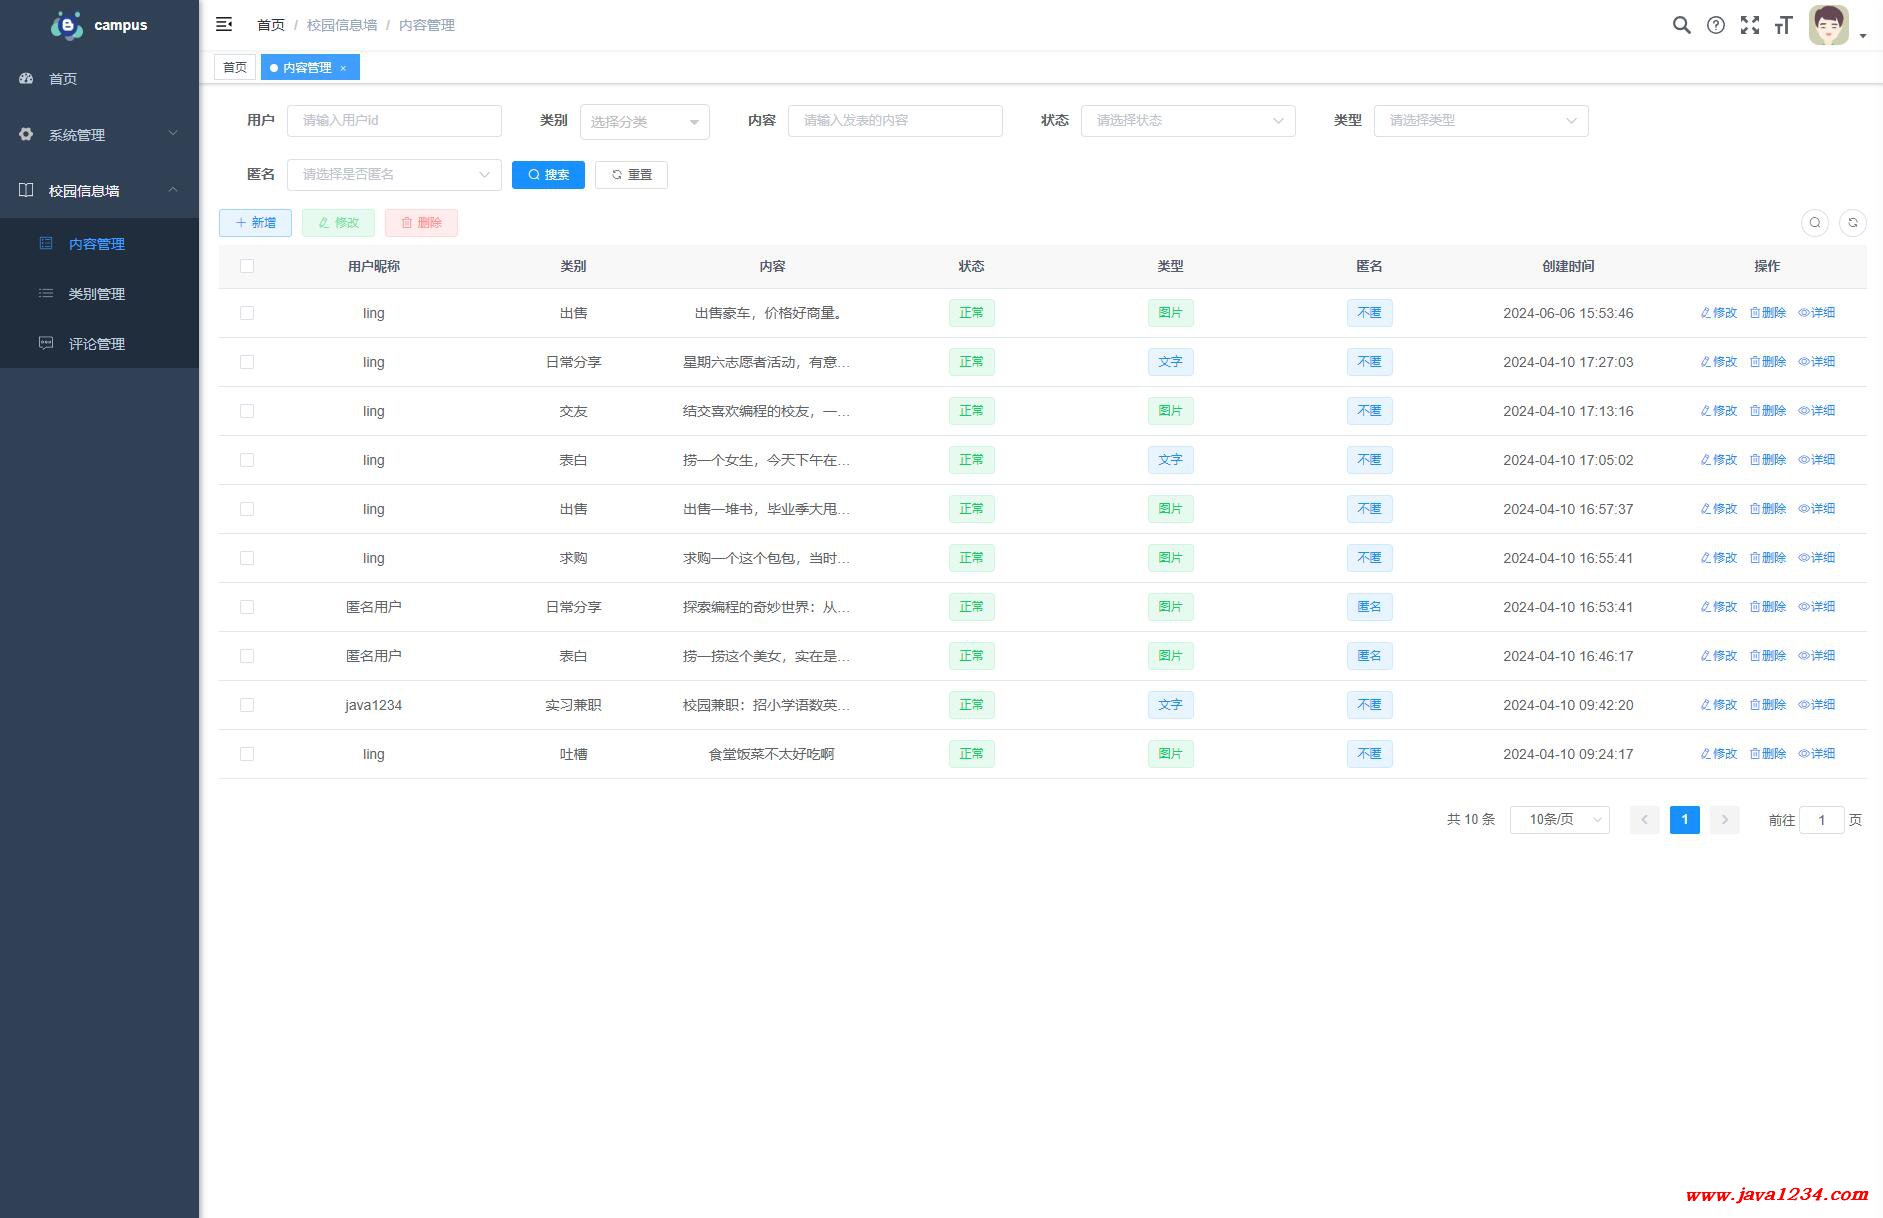Open user avatar menu
This screenshot has height=1218, width=1883.
click(x=1829, y=26)
